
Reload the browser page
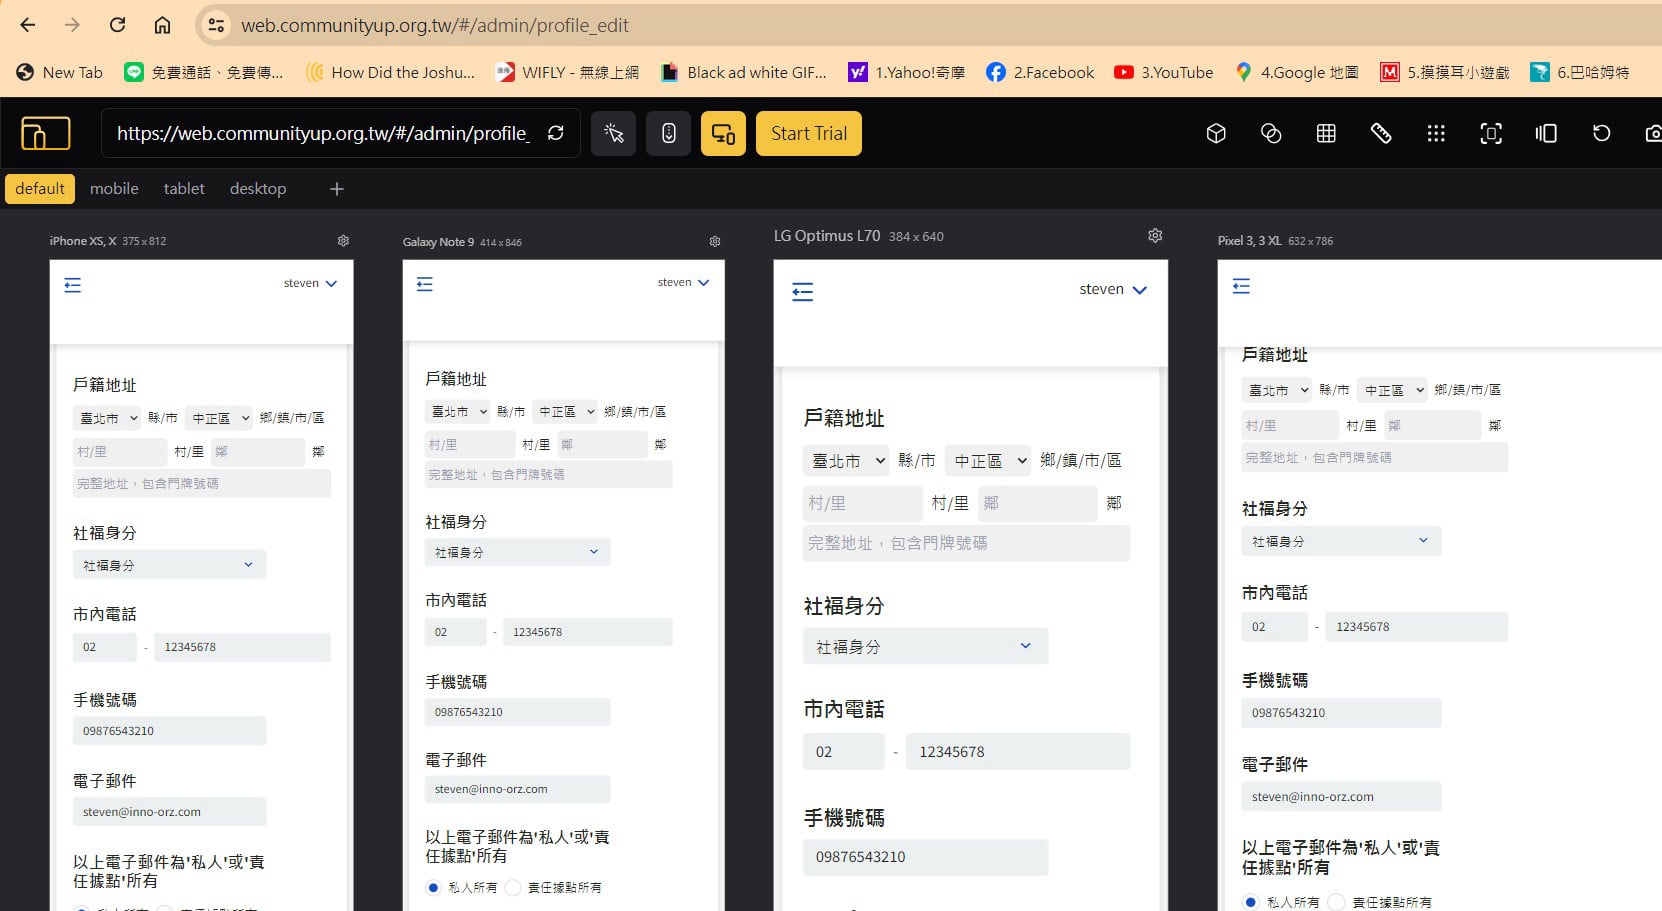click(117, 25)
